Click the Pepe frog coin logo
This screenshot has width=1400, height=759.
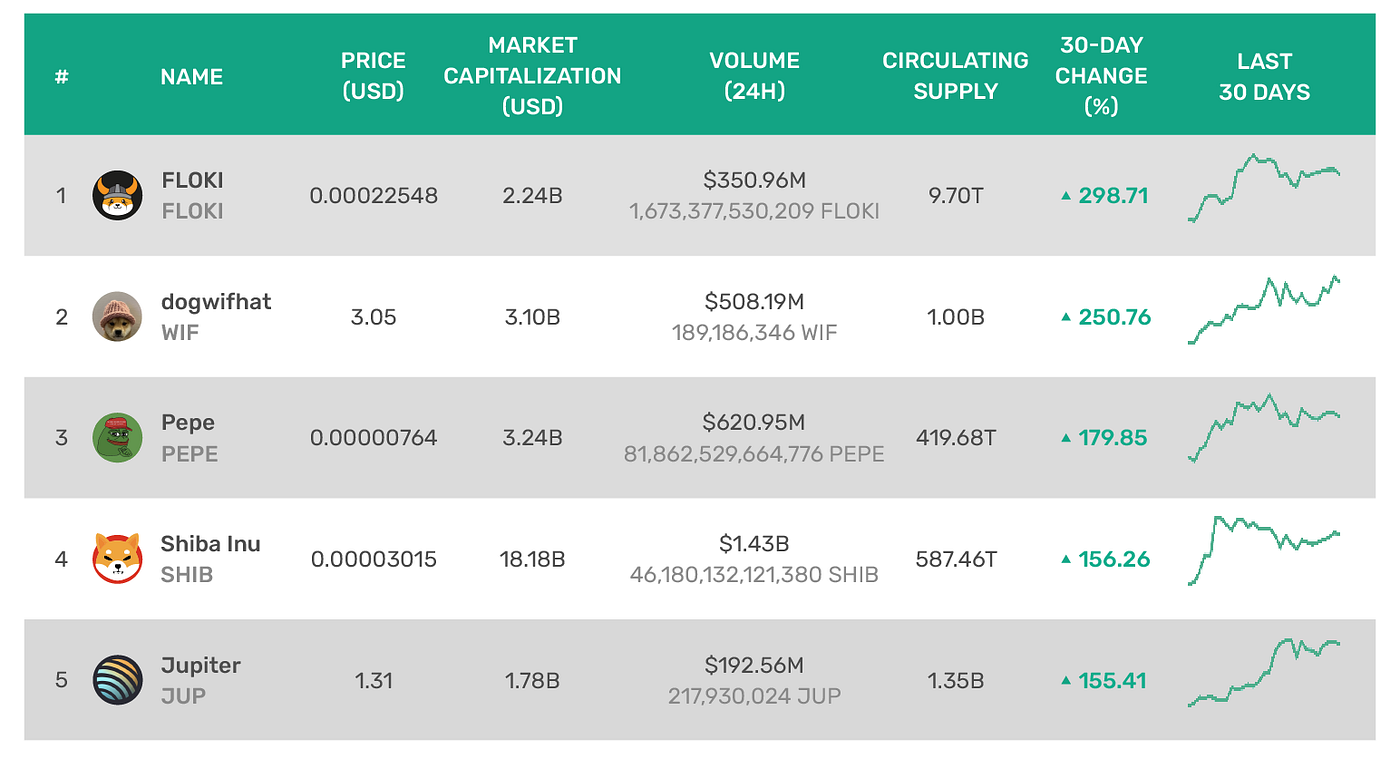(117, 438)
